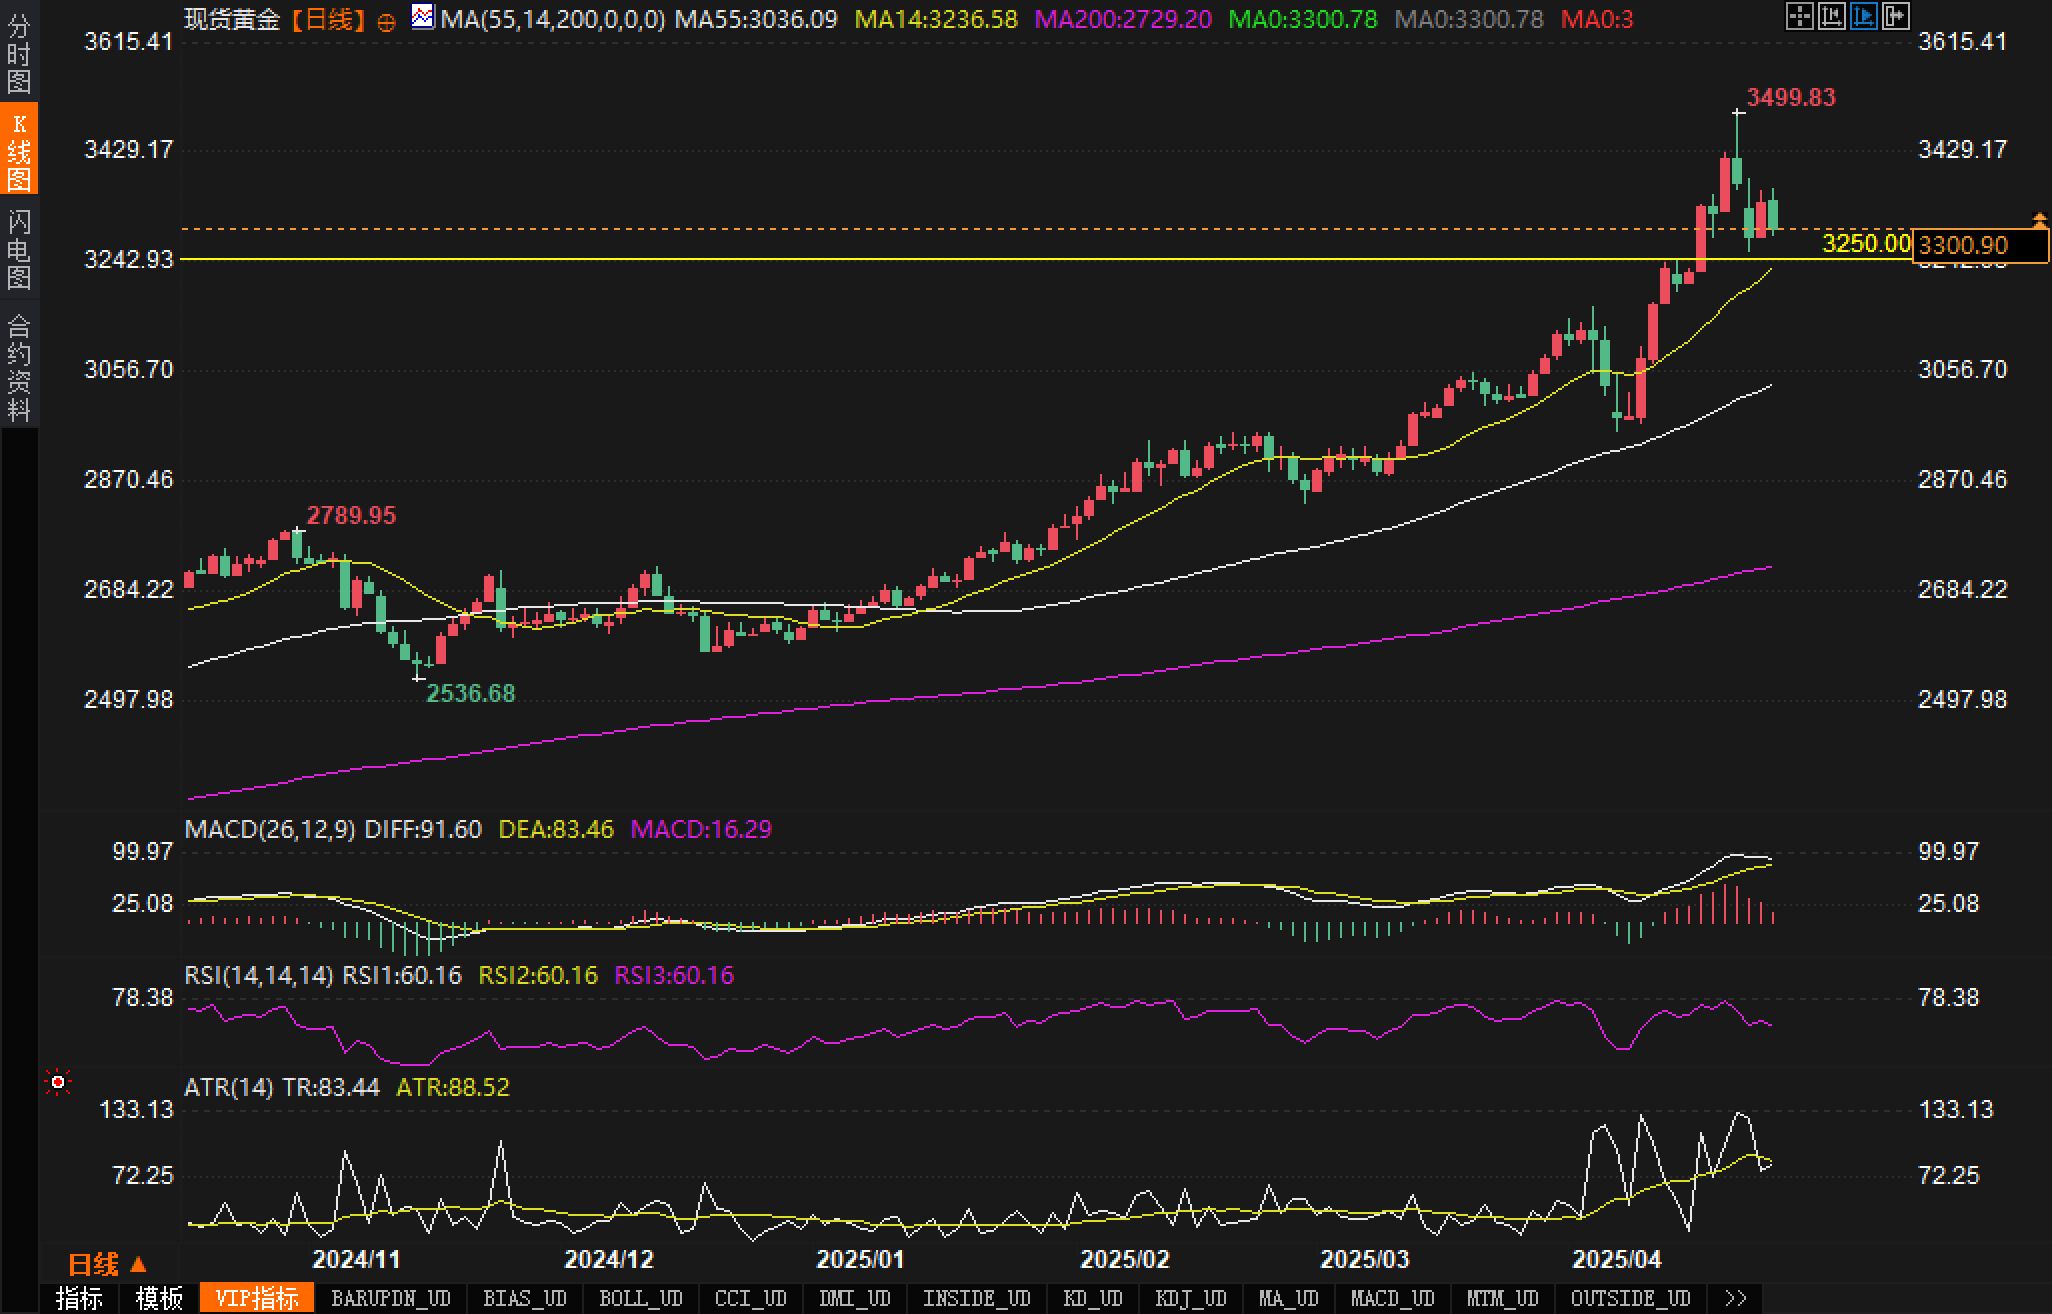Open the 闪电图 sidebar view

pyautogui.click(x=19, y=249)
